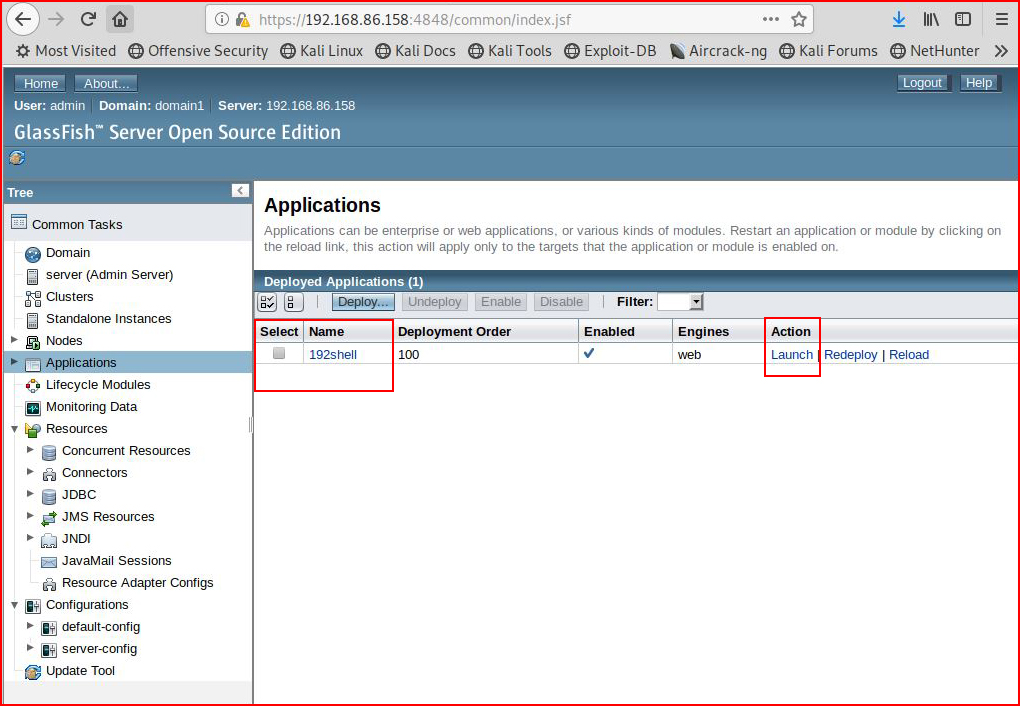The width and height of the screenshot is (1020, 706).
Task: Open the Kali Forums bookmark
Action: [x=828, y=51]
